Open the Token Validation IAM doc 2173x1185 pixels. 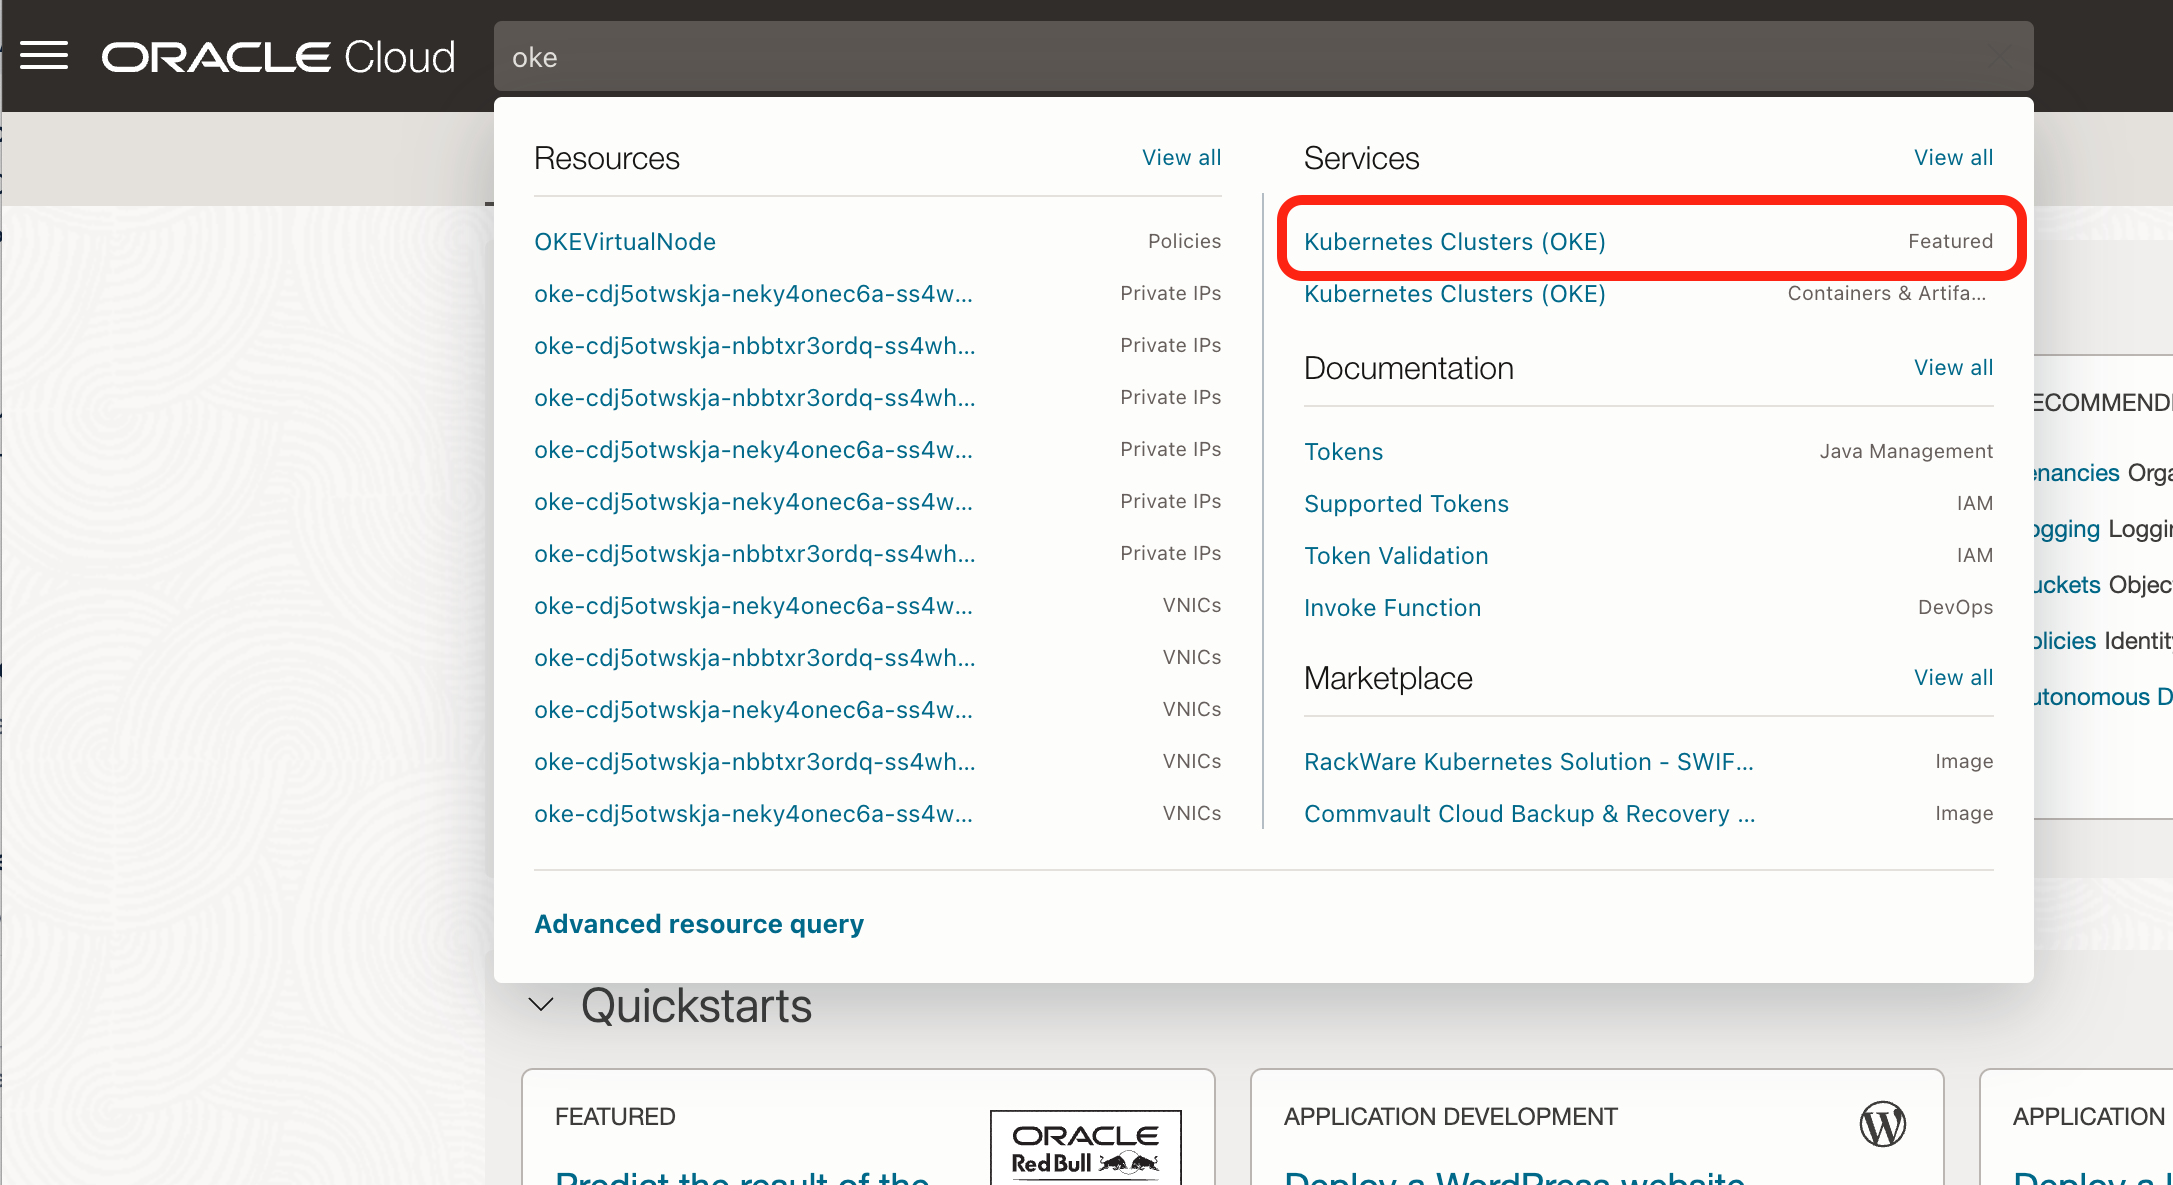click(x=1396, y=556)
